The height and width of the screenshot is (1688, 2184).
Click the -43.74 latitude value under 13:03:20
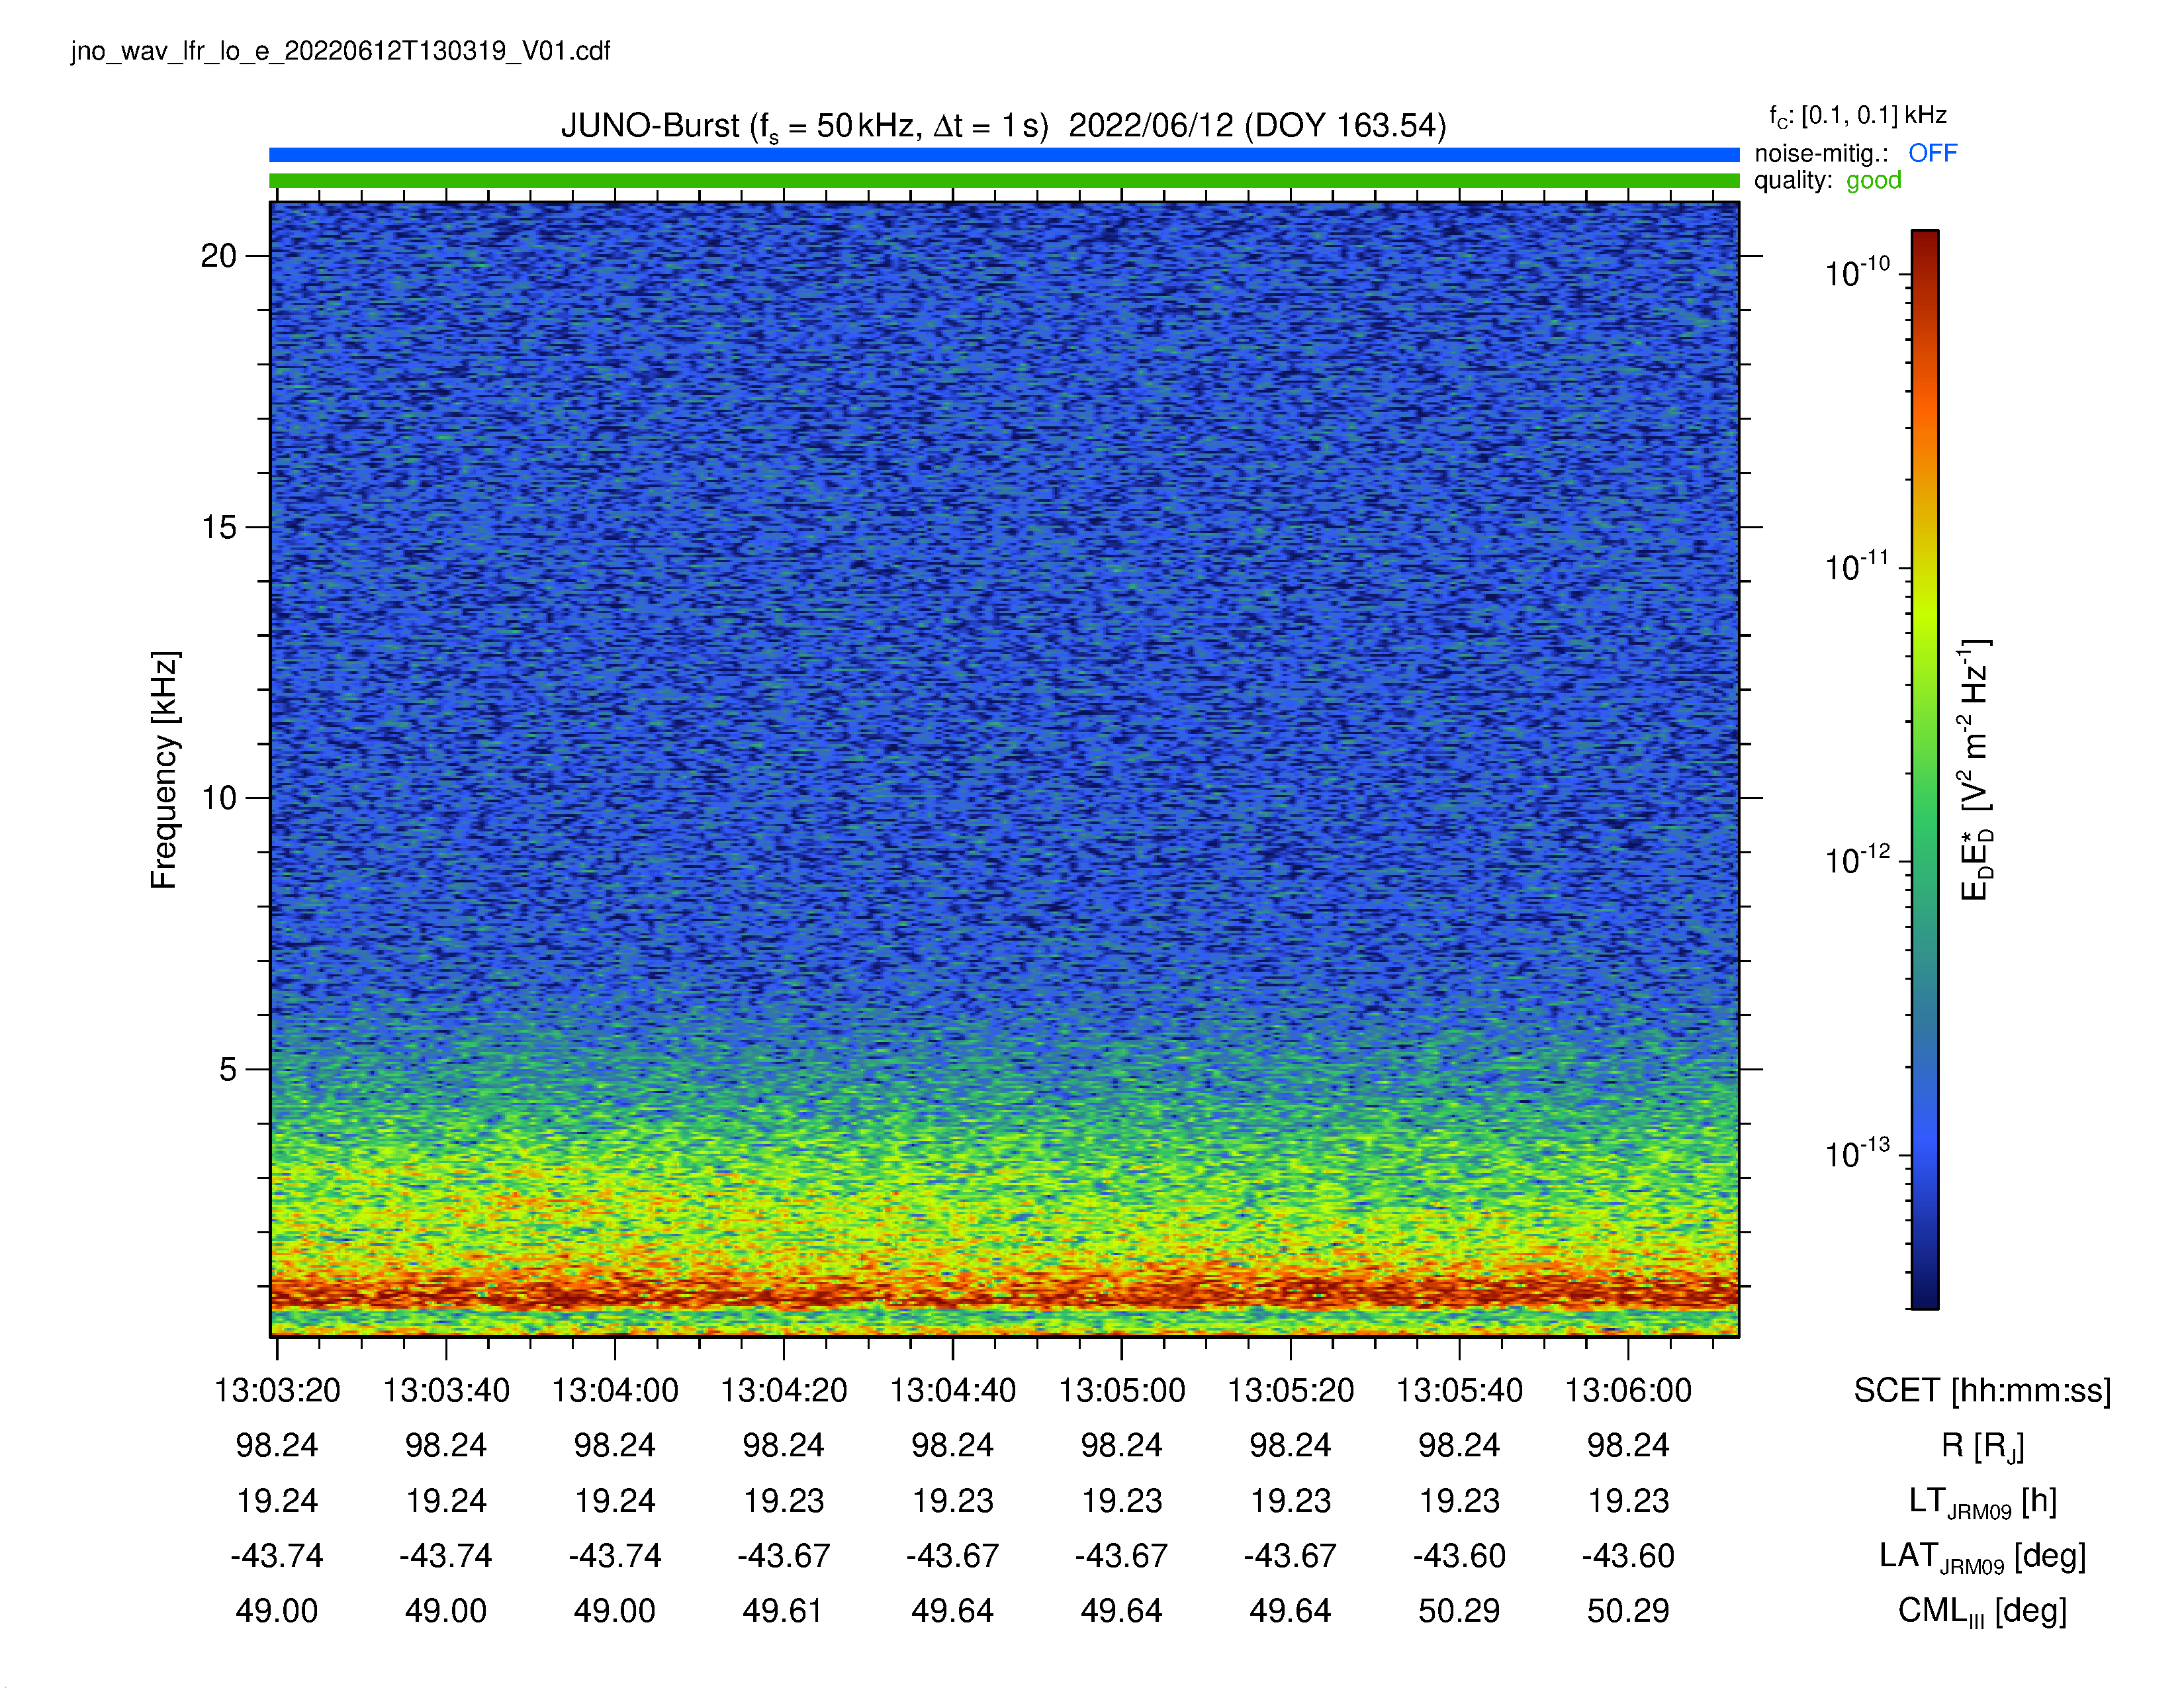[x=277, y=1556]
